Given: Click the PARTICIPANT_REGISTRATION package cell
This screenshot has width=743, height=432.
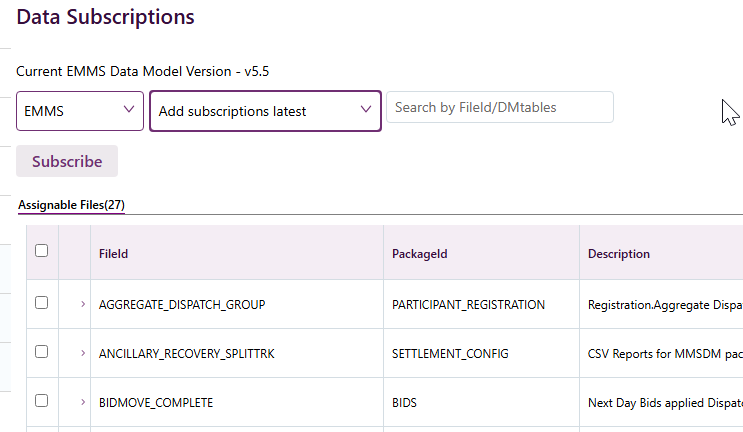Looking at the screenshot, I should pos(468,304).
